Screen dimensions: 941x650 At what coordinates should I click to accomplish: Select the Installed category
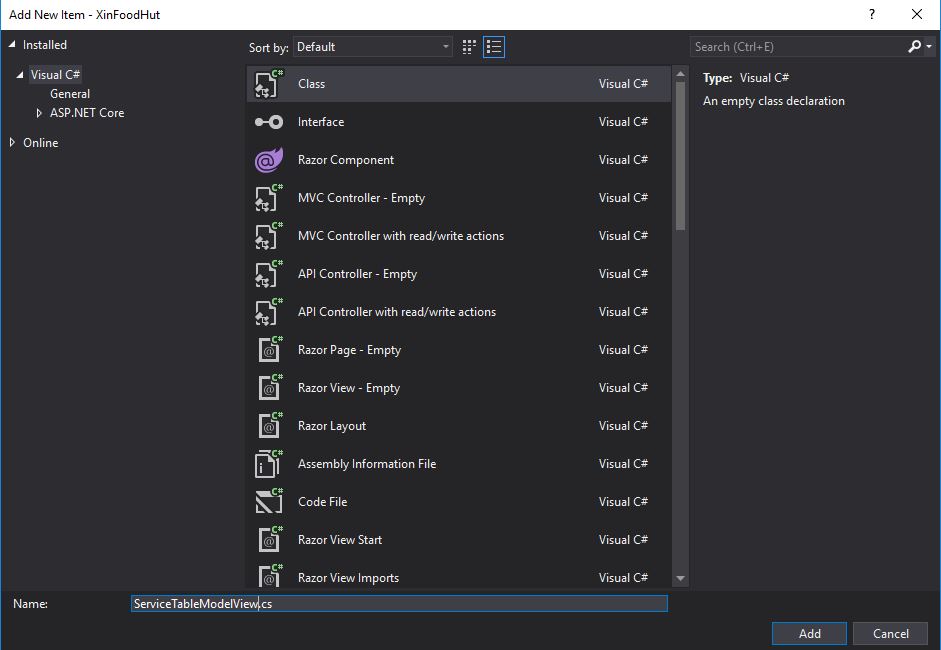coord(45,44)
